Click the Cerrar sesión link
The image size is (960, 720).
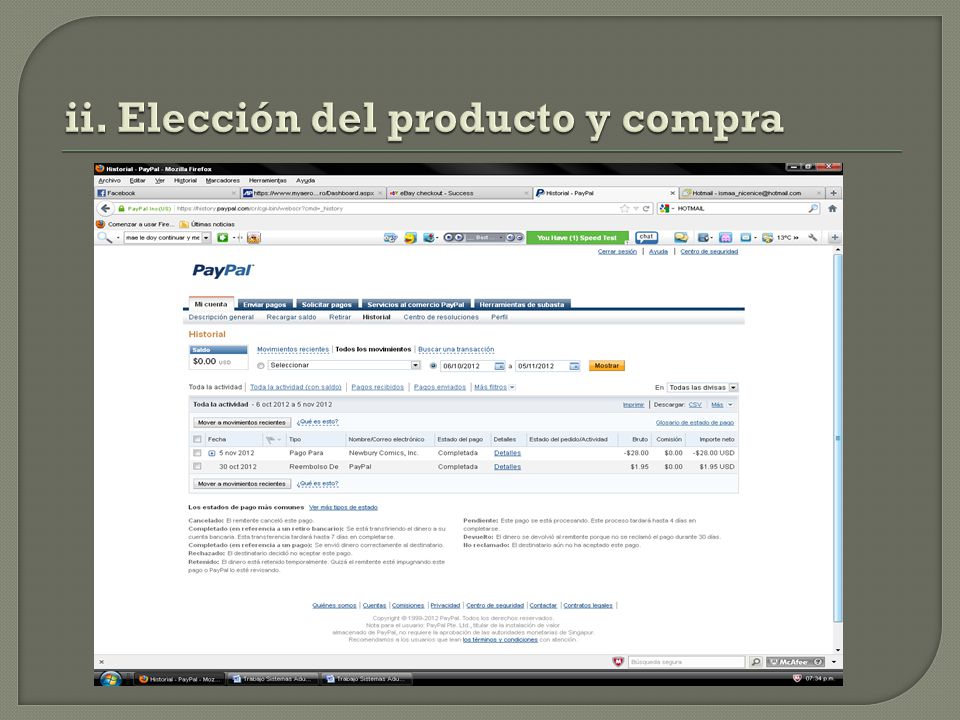point(617,252)
